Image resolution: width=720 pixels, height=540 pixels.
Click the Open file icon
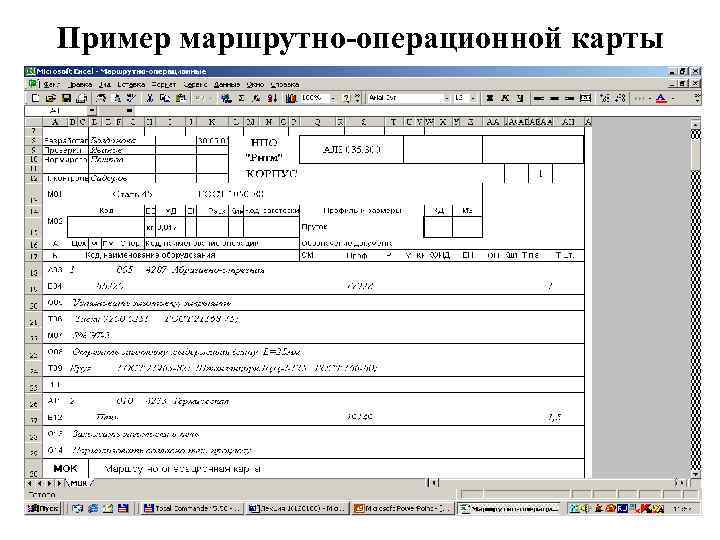click(x=51, y=98)
